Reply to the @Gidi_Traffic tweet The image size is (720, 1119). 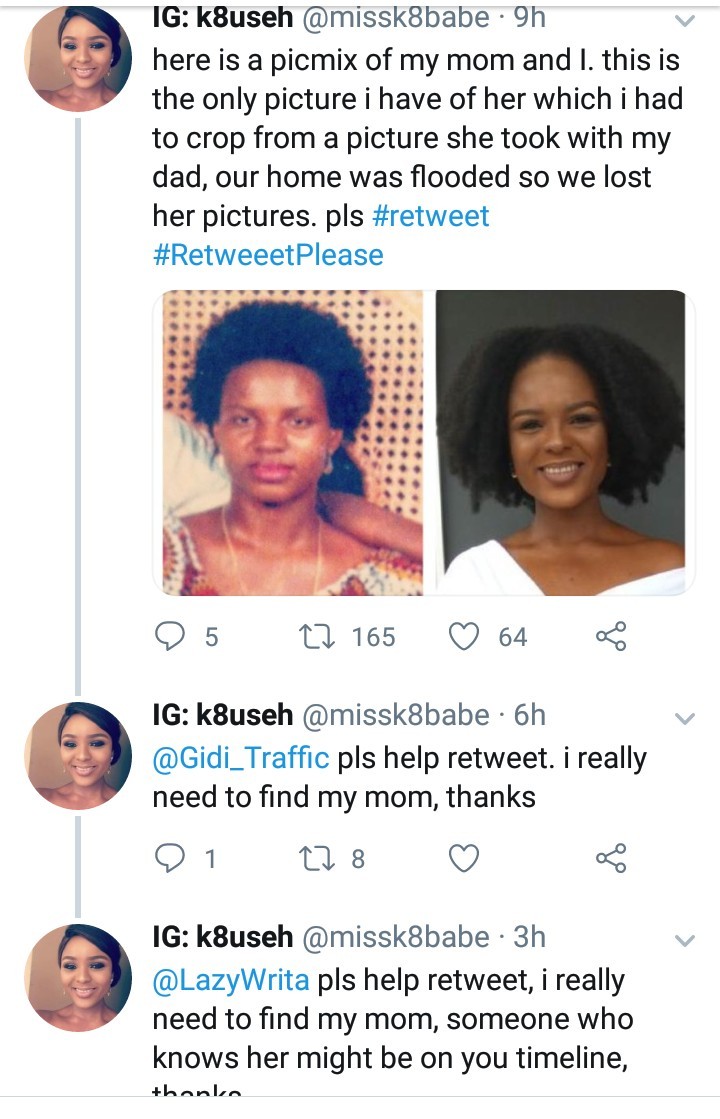tap(172, 858)
